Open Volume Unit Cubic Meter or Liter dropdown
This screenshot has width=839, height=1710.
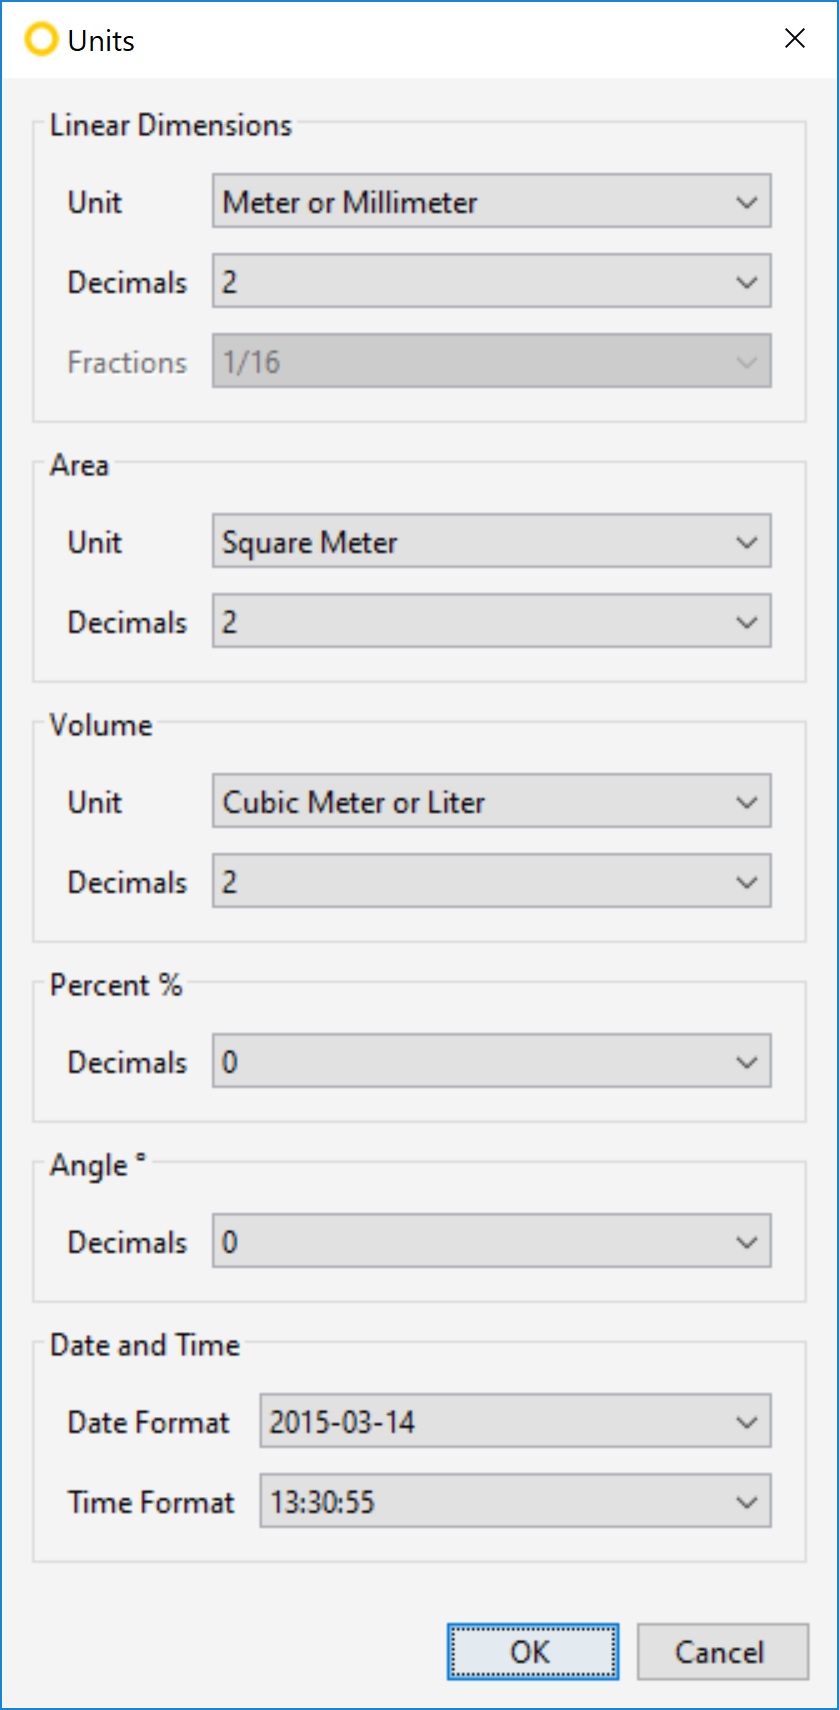click(491, 801)
